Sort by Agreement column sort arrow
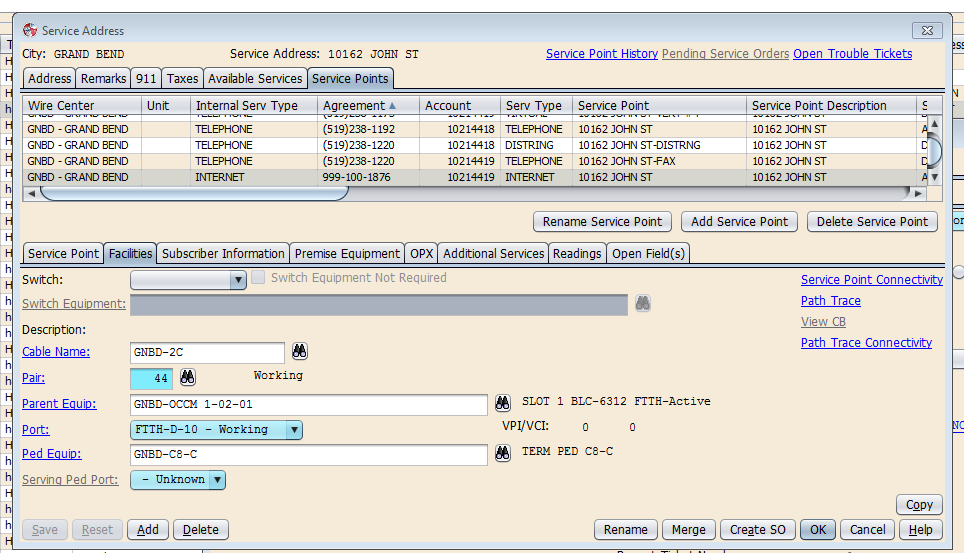The width and height of the screenshot is (964, 553). click(x=392, y=105)
